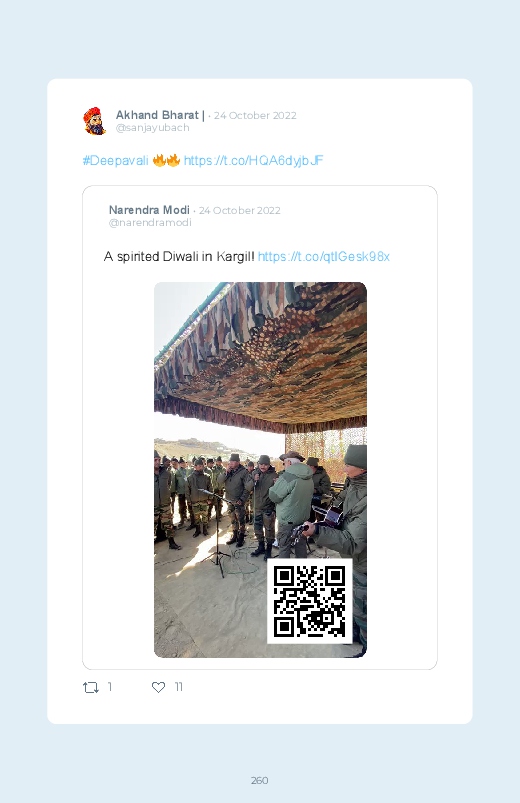Click the Akhand Bharat display name
Image resolution: width=520 pixels, height=803 pixels.
pos(160,115)
